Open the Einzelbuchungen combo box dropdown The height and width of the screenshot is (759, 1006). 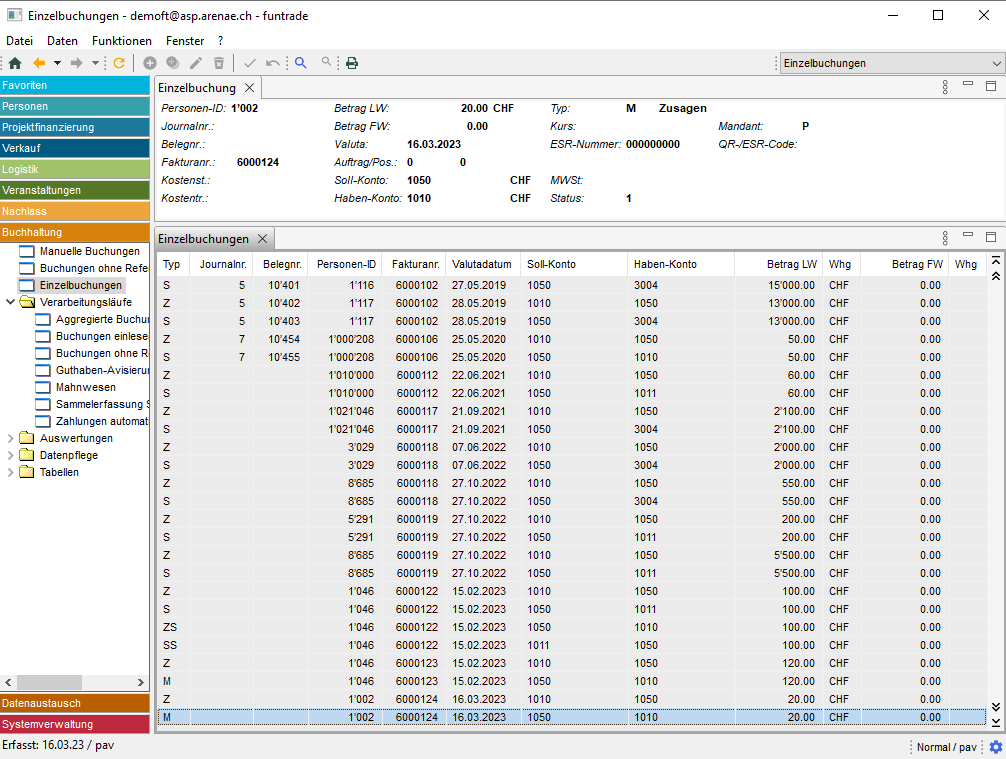pos(995,63)
